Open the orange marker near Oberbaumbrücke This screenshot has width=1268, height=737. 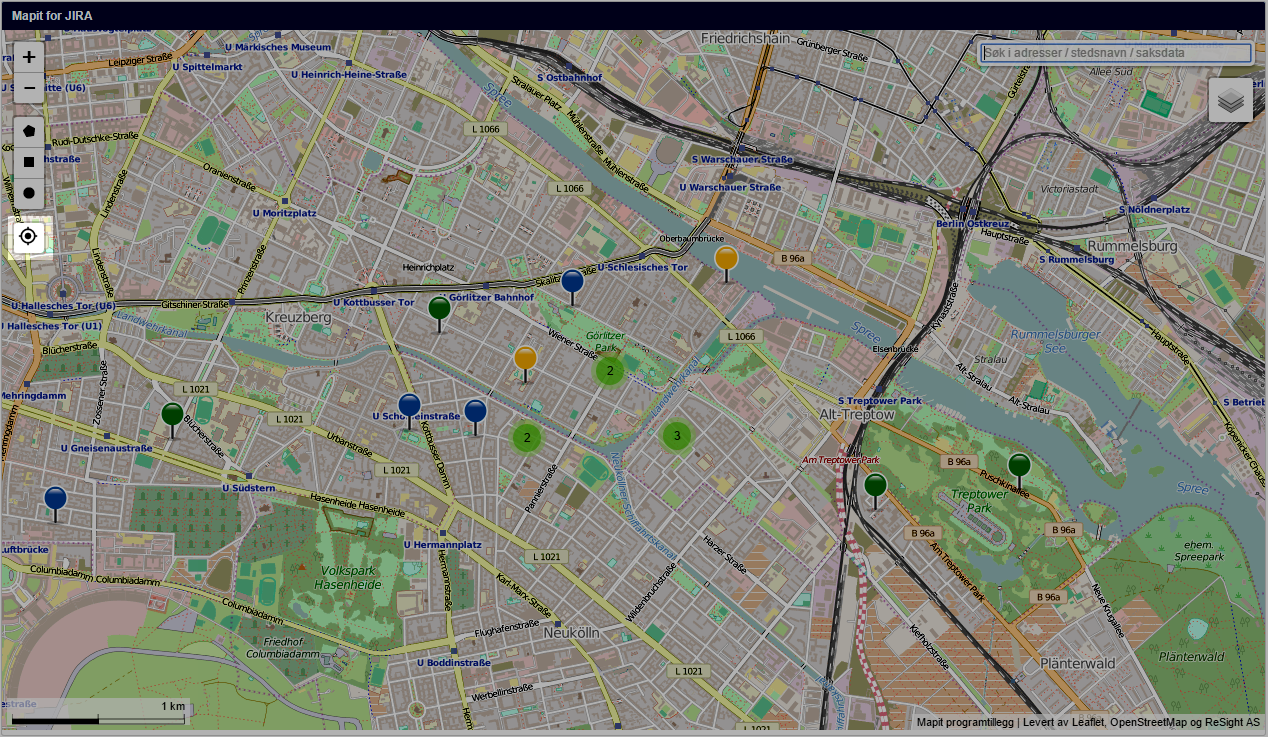(726, 259)
